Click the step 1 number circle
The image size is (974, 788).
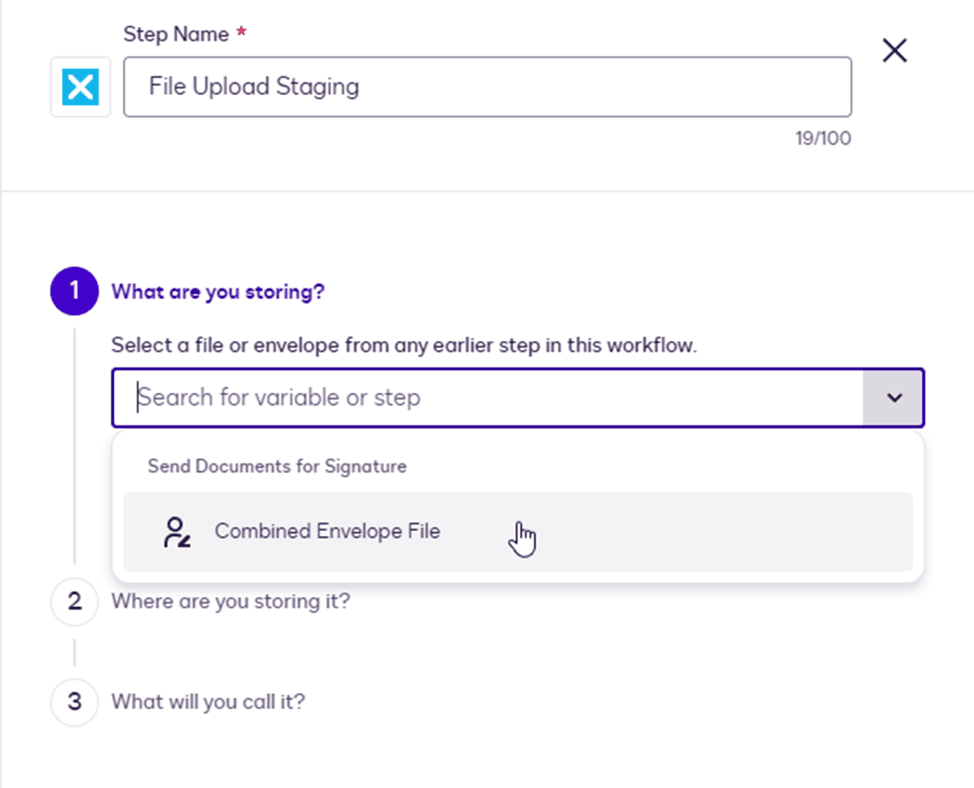74,292
